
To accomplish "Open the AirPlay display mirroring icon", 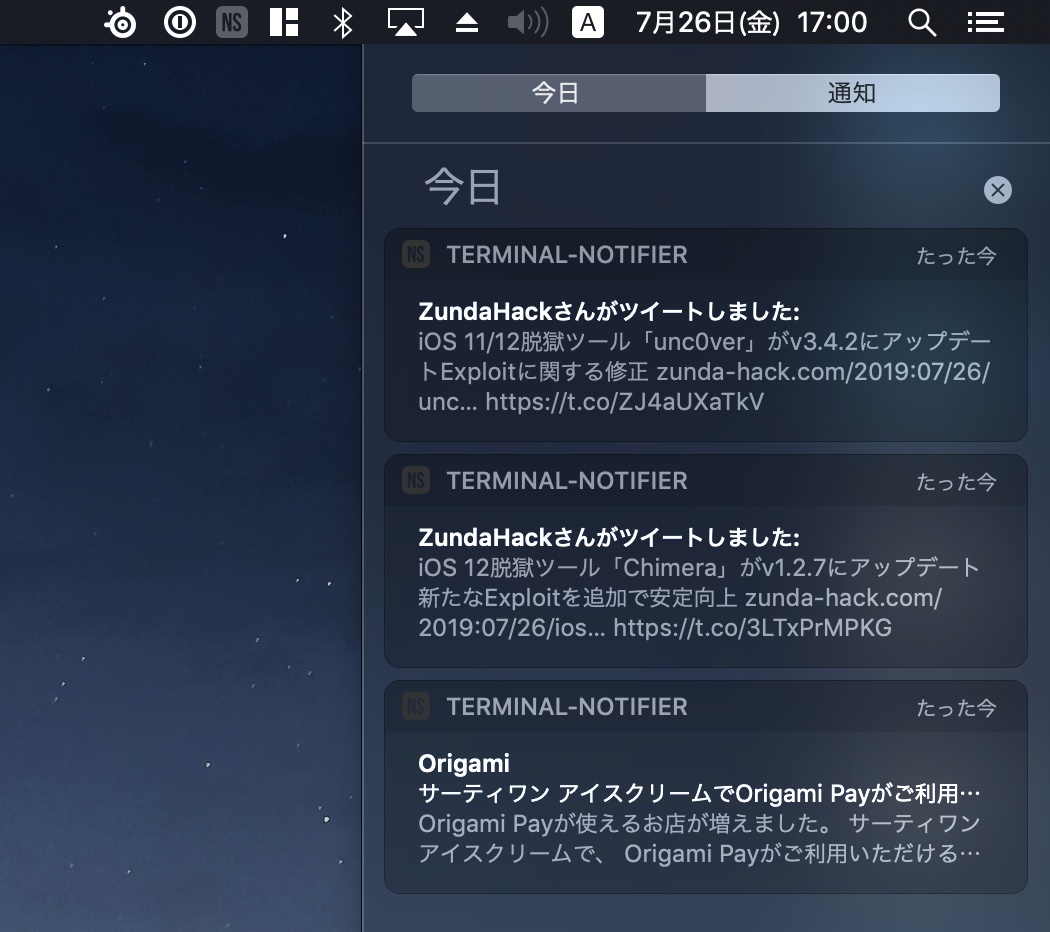I will pyautogui.click(x=406, y=21).
